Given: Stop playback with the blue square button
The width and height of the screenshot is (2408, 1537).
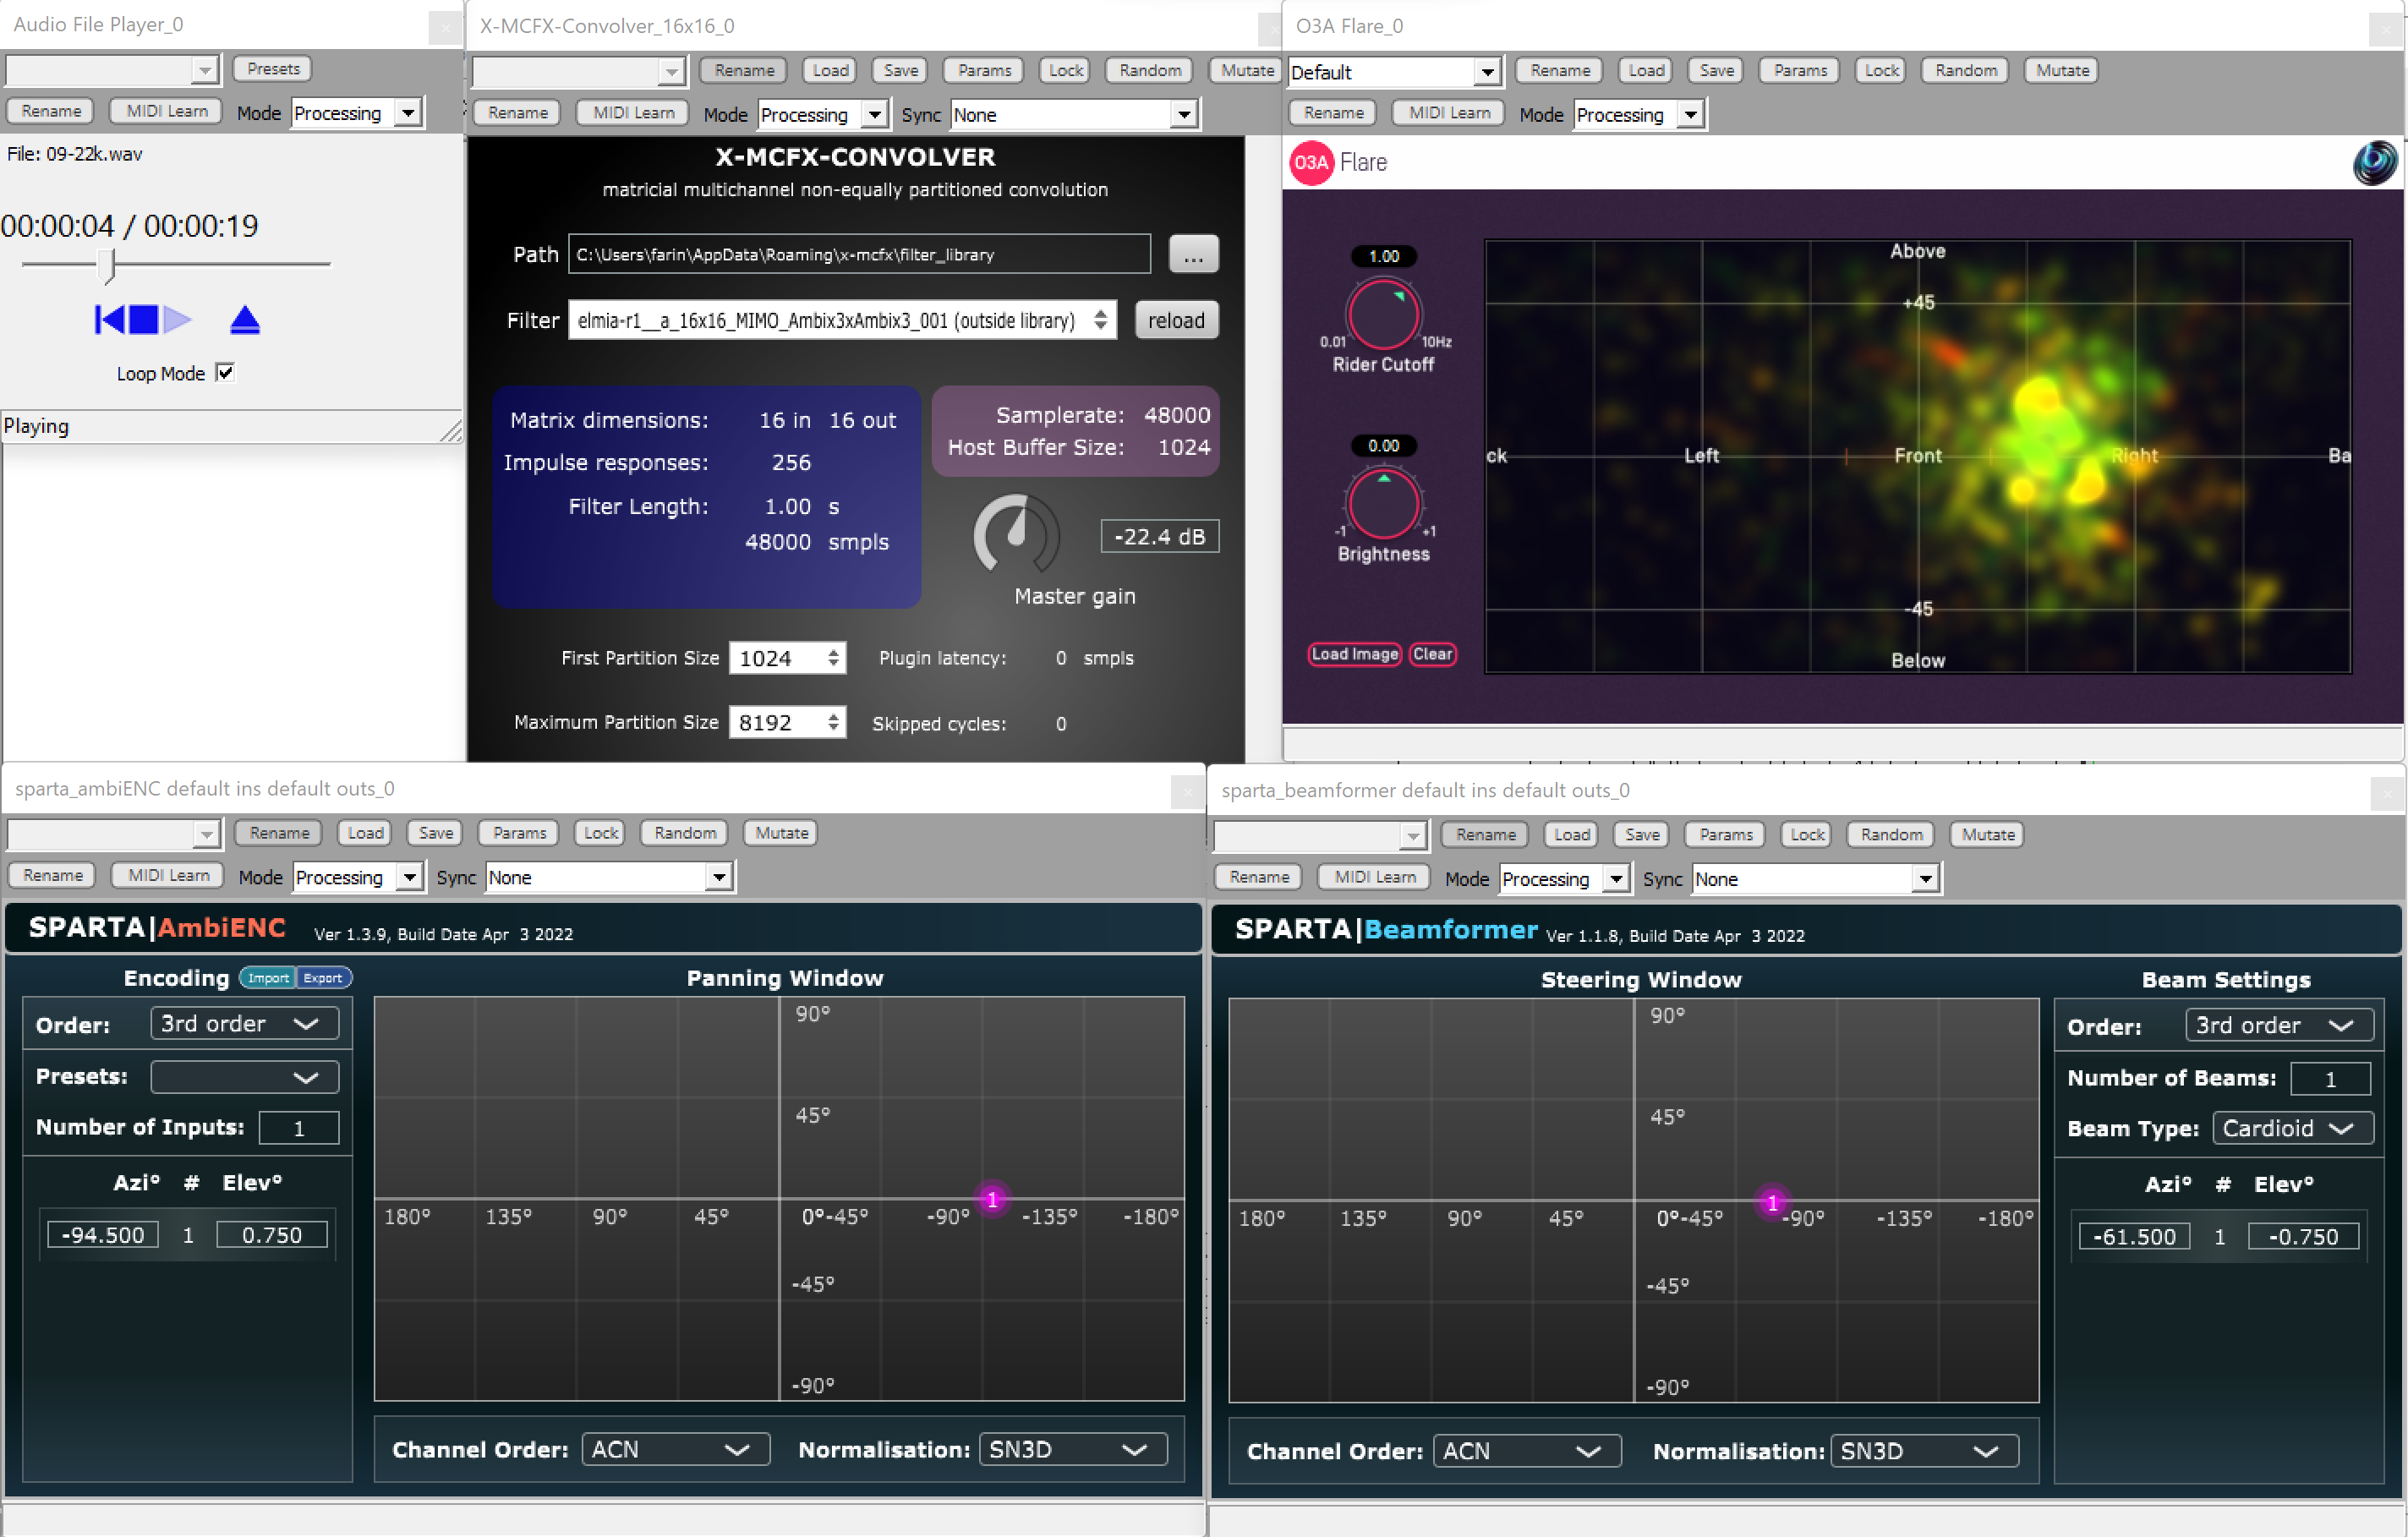Looking at the screenshot, I should [x=144, y=320].
